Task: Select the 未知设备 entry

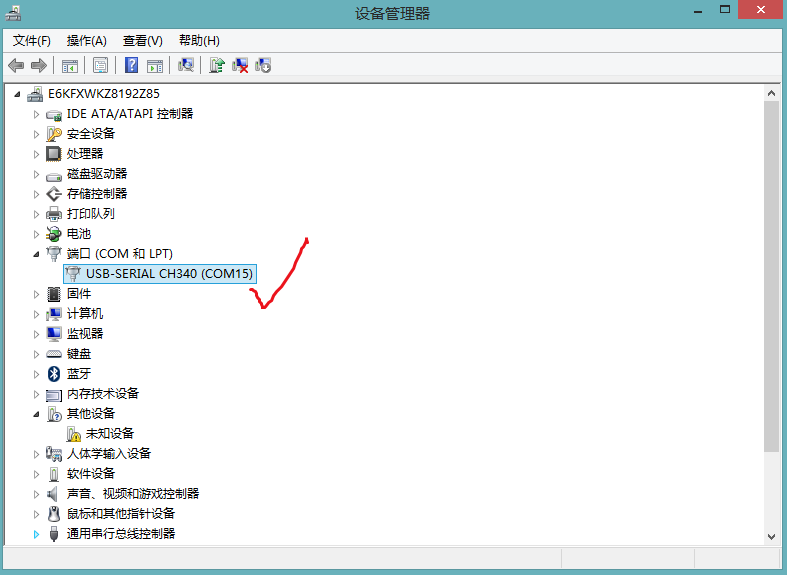Action: pos(110,434)
